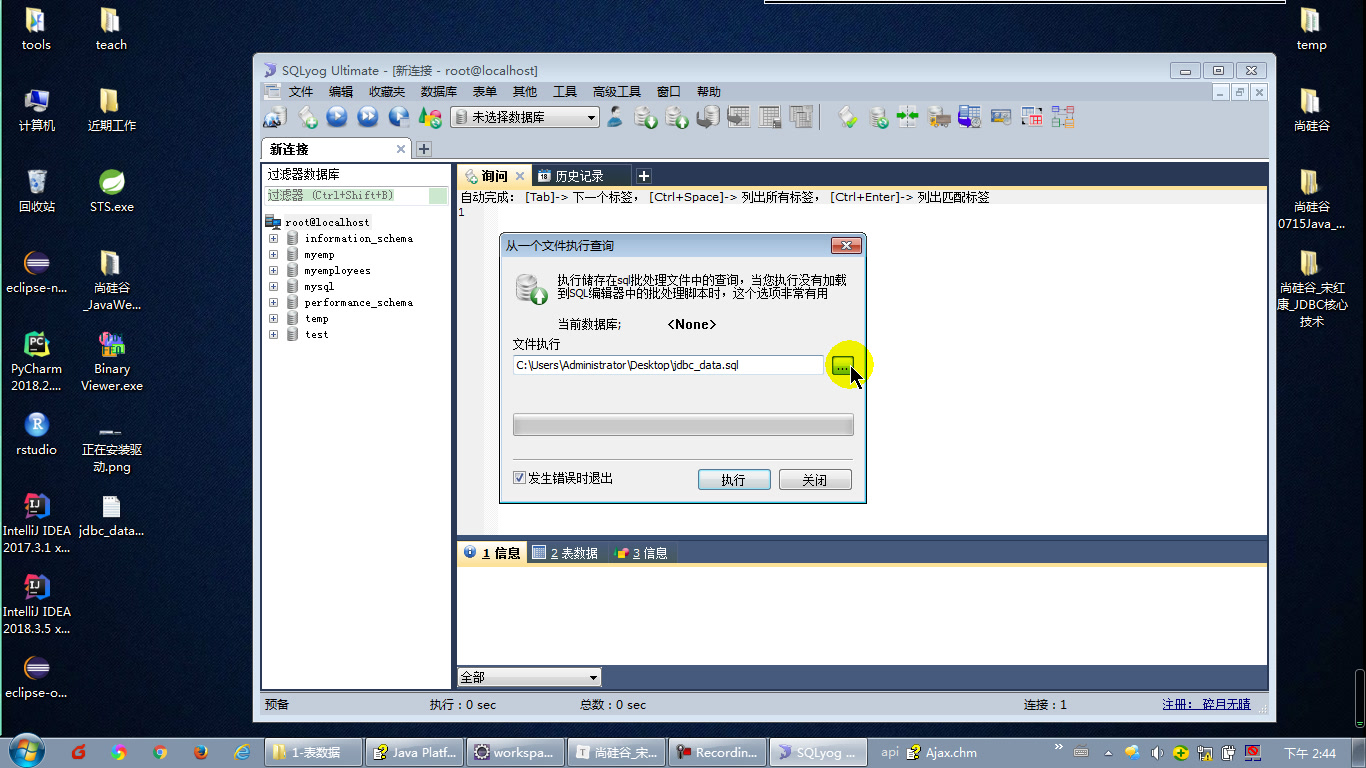Select the mysql database in tree
The image size is (1366, 768).
(x=319, y=287)
